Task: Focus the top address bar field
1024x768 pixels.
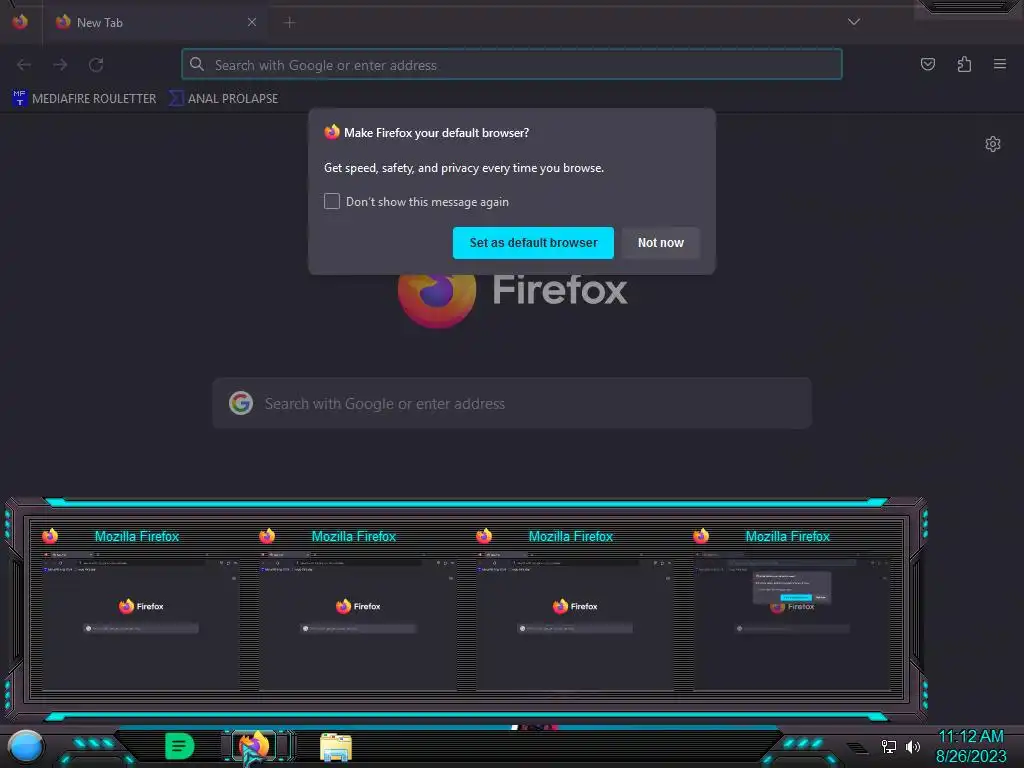Action: pyautogui.click(x=512, y=65)
